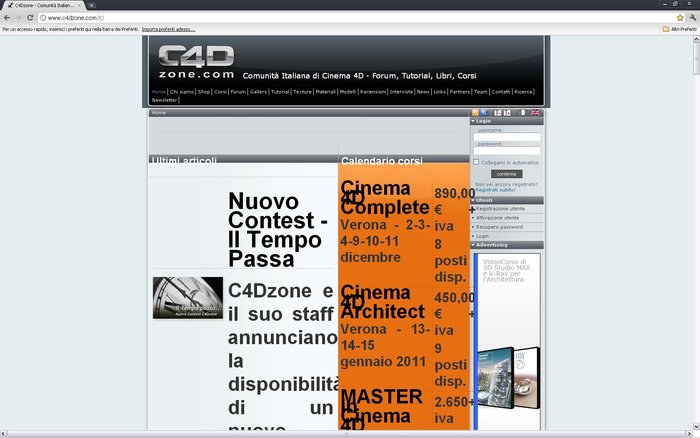
Task: Bookmark this page with the star icon
Action: click(x=680, y=18)
